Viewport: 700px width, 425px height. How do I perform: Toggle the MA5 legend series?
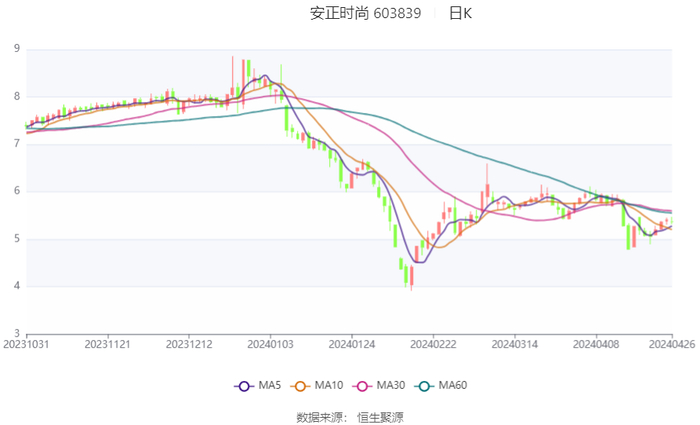coord(257,385)
